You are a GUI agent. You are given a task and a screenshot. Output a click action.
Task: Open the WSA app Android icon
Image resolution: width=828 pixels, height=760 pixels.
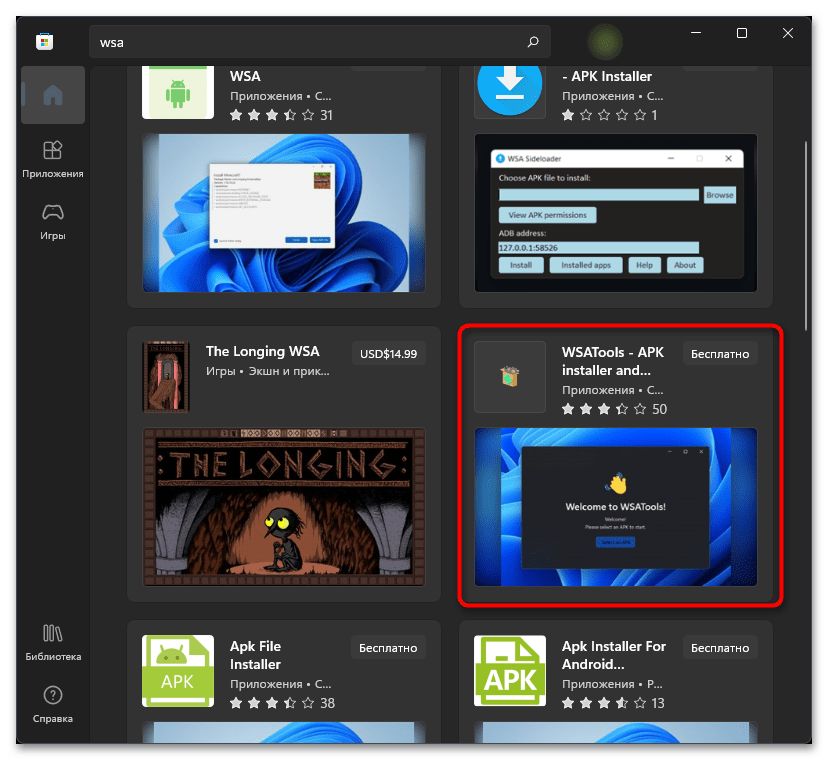178,92
